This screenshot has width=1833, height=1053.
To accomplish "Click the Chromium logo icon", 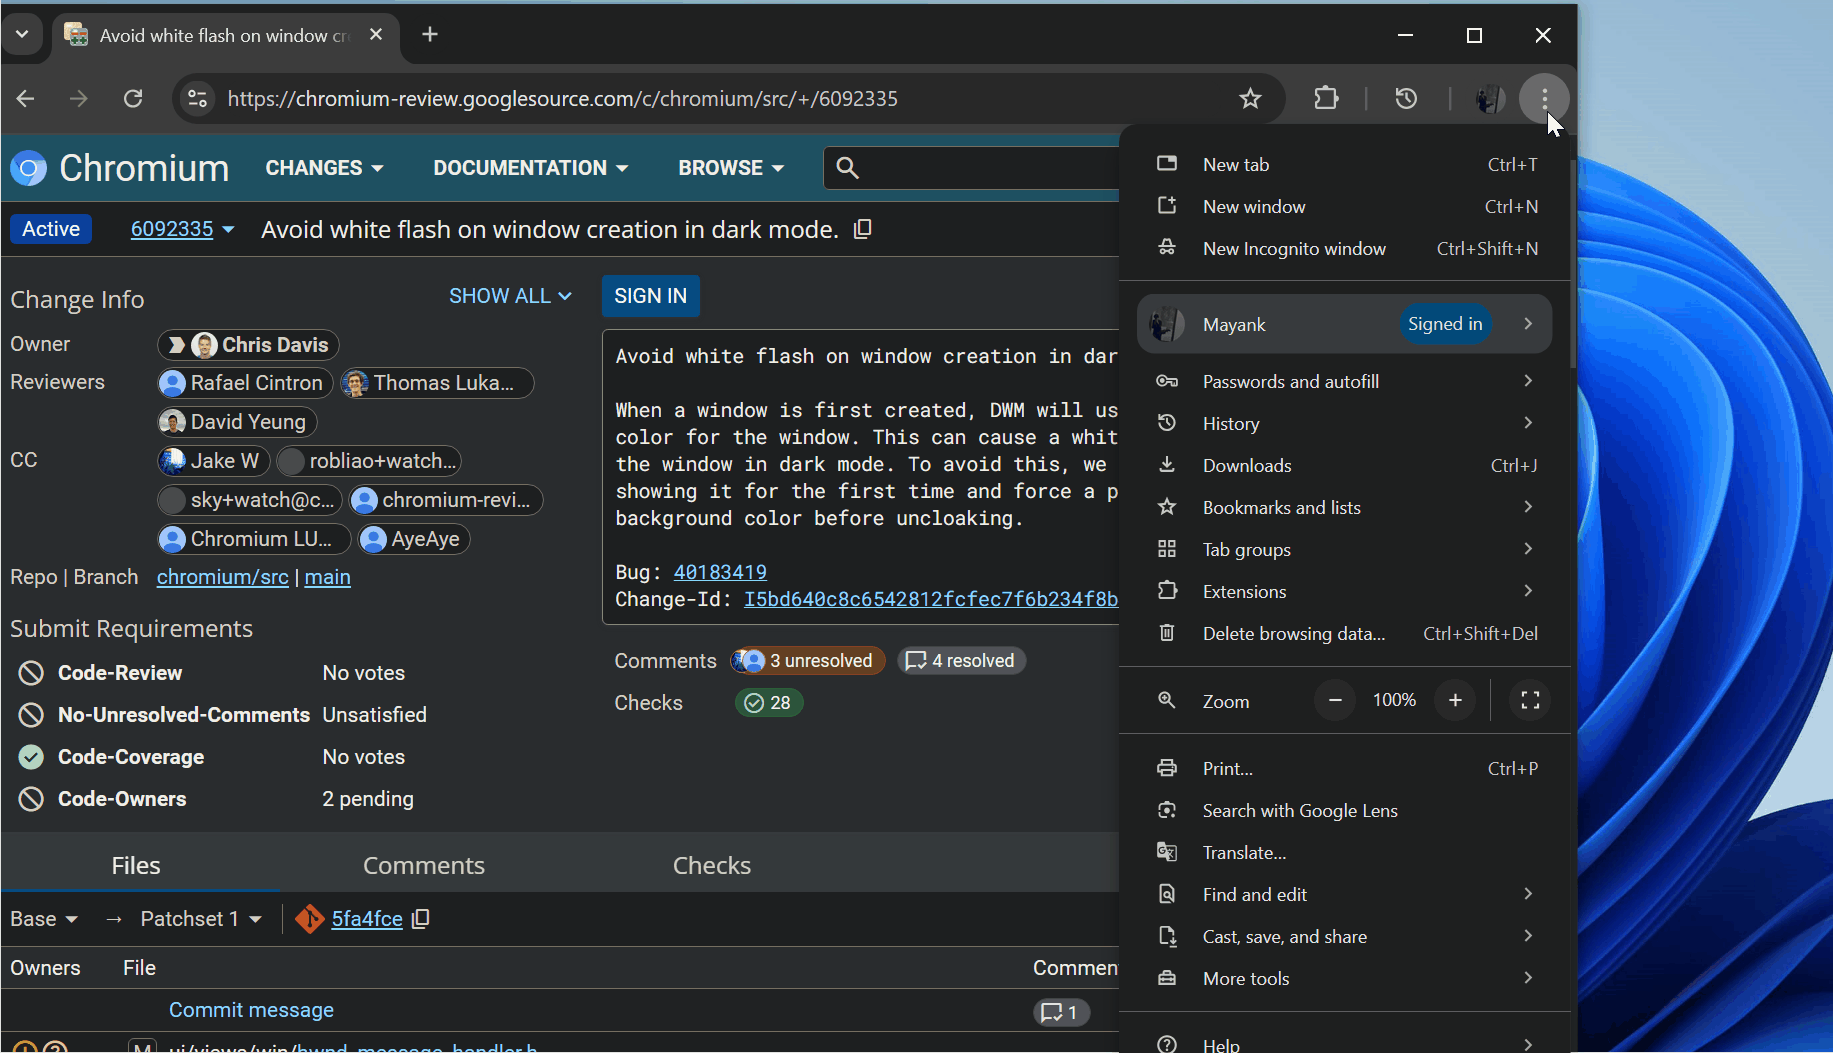I will point(29,168).
